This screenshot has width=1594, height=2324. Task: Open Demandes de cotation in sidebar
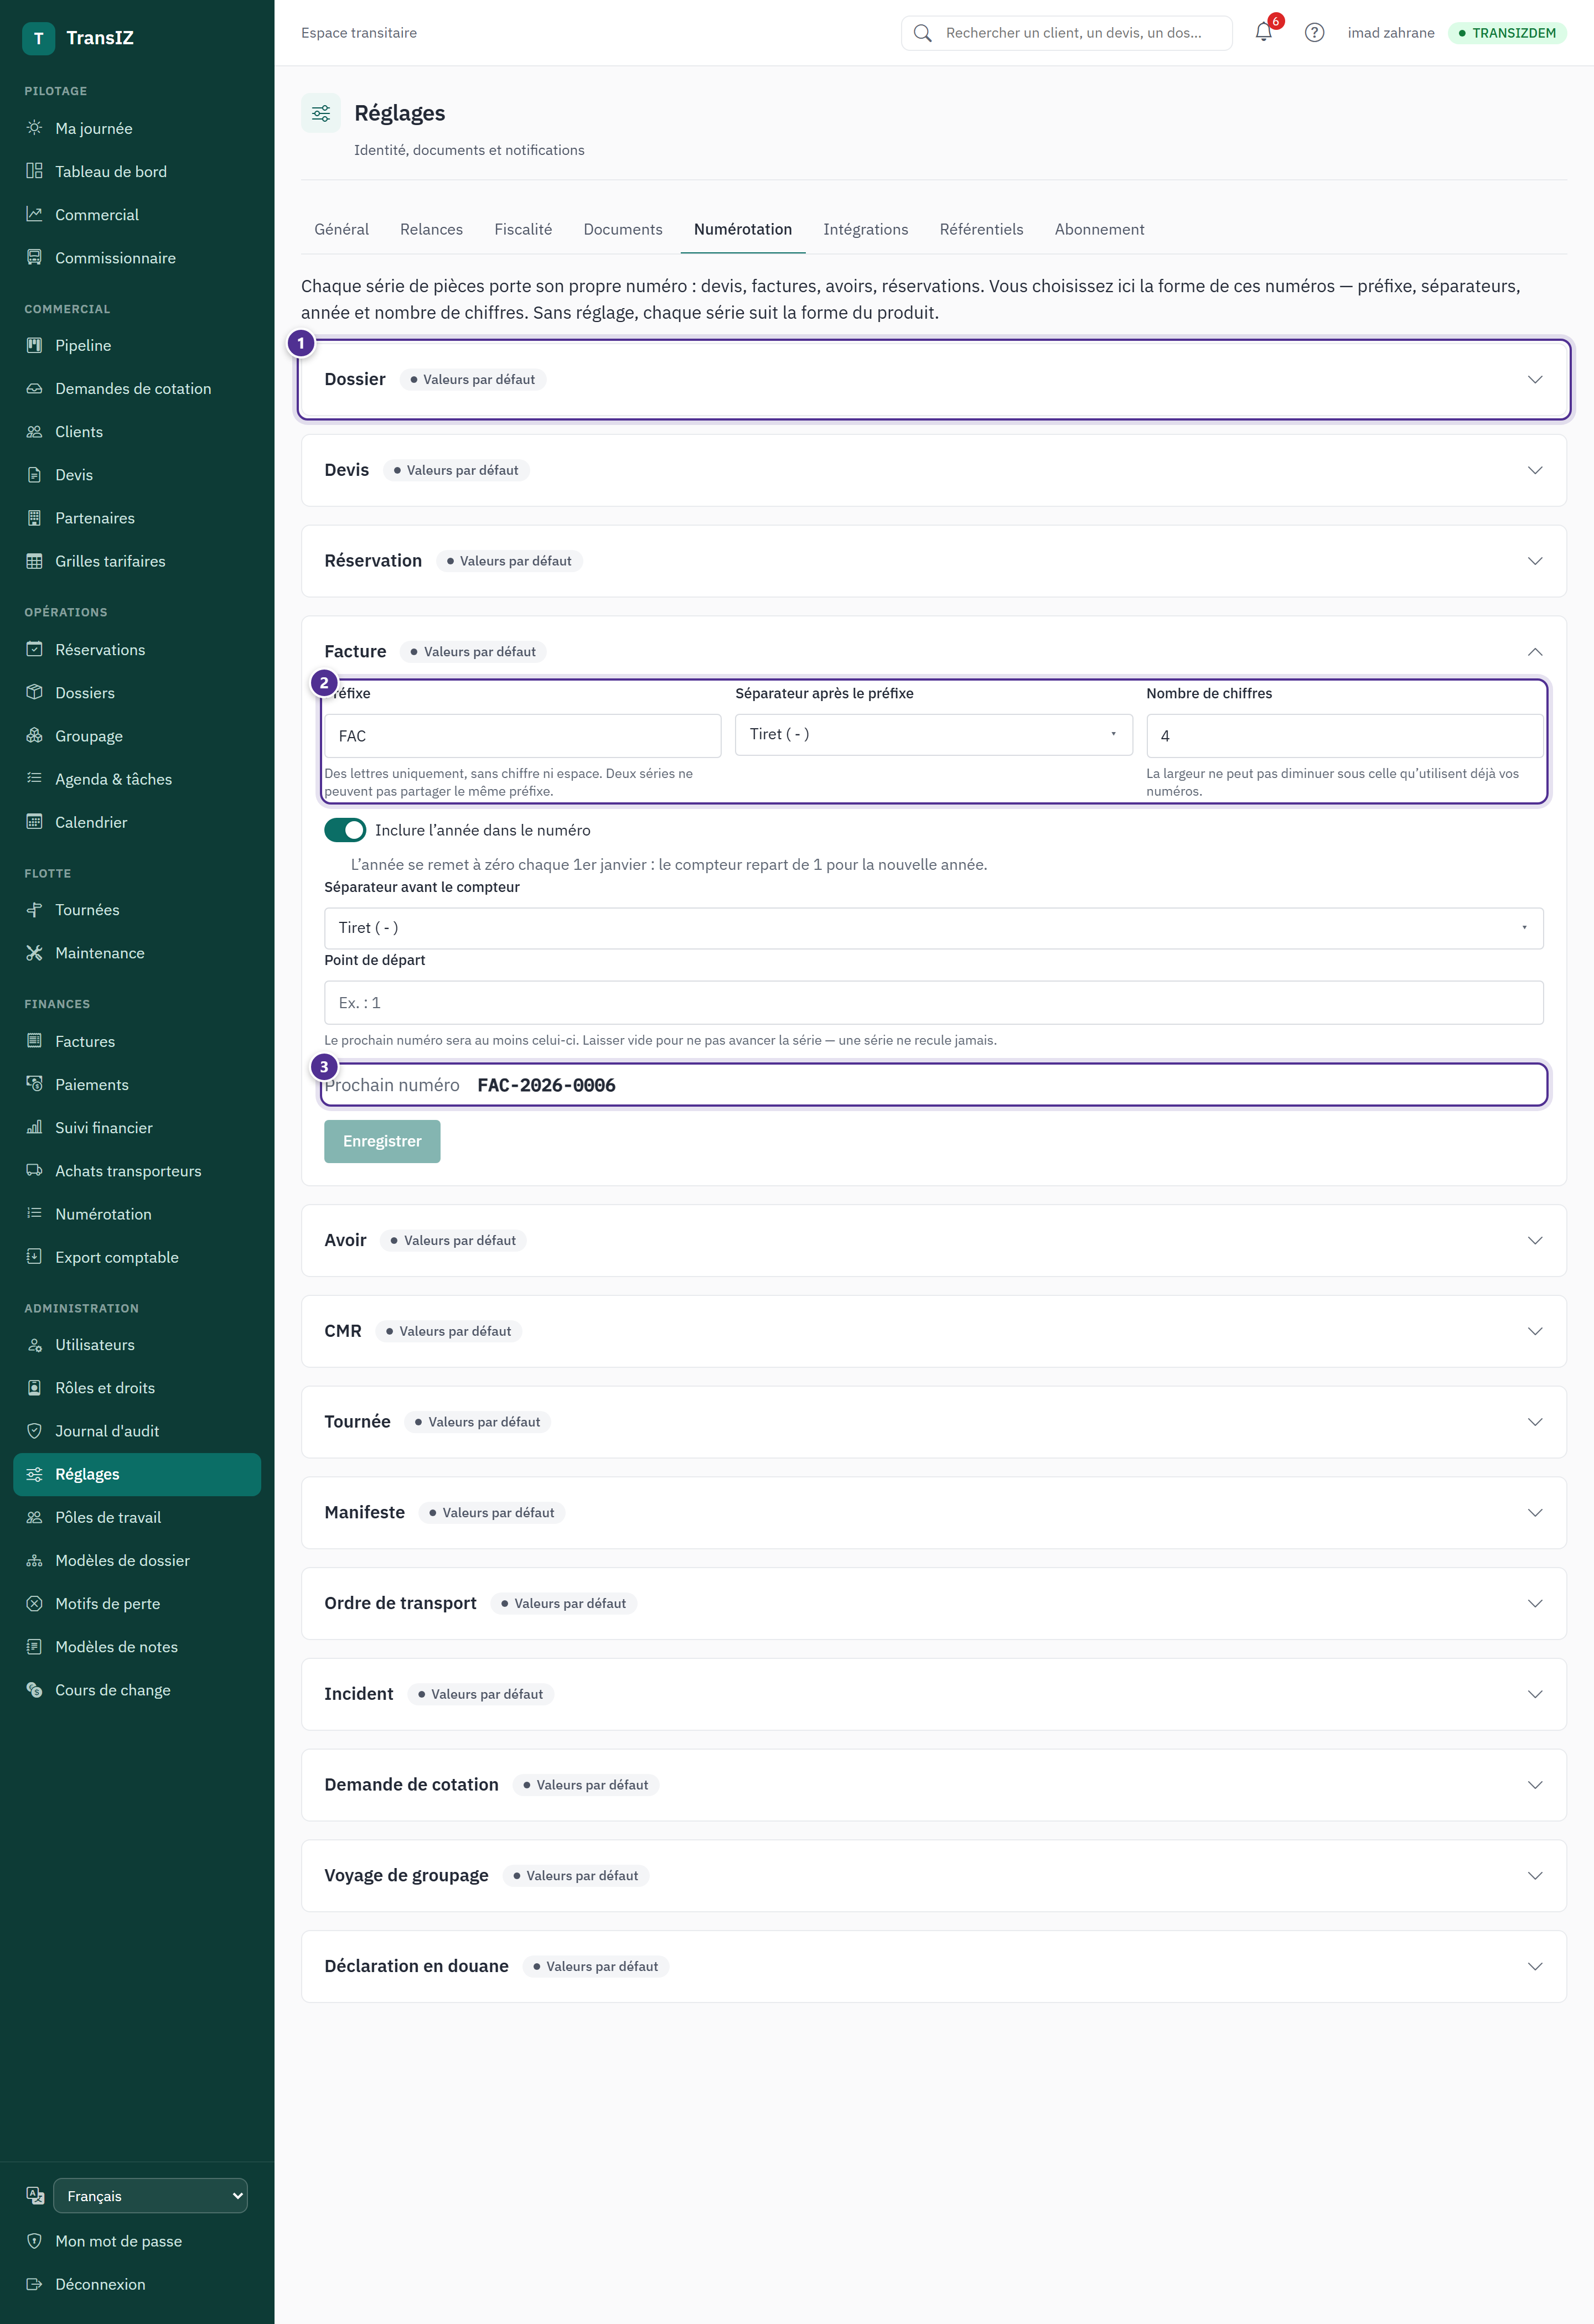[x=137, y=388]
